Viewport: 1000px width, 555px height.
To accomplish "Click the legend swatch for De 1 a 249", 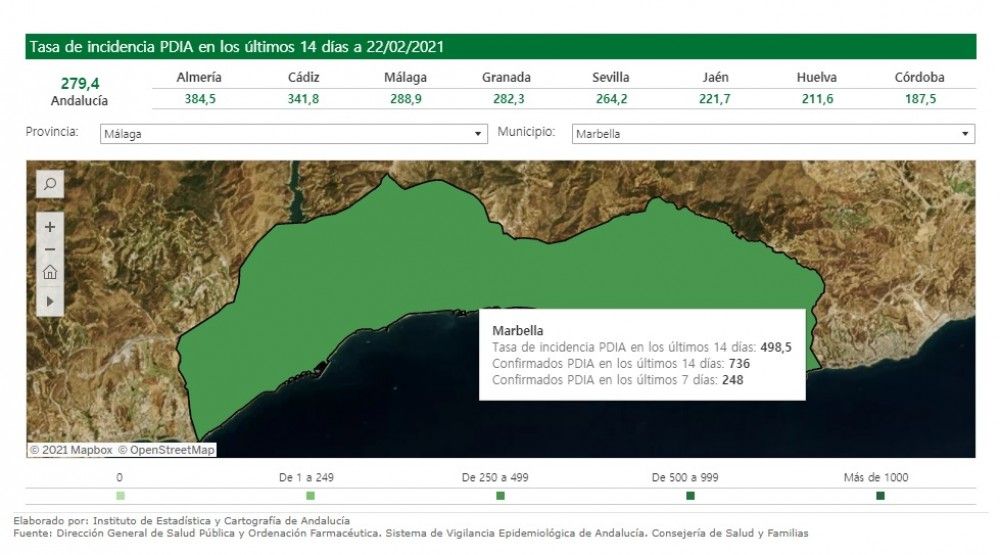I will 311,496.
